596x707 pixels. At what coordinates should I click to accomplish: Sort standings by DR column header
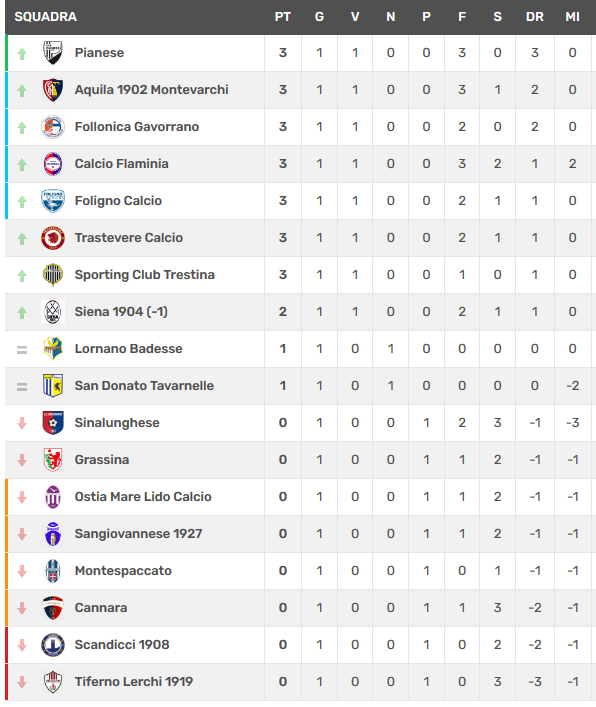pos(535,17)
